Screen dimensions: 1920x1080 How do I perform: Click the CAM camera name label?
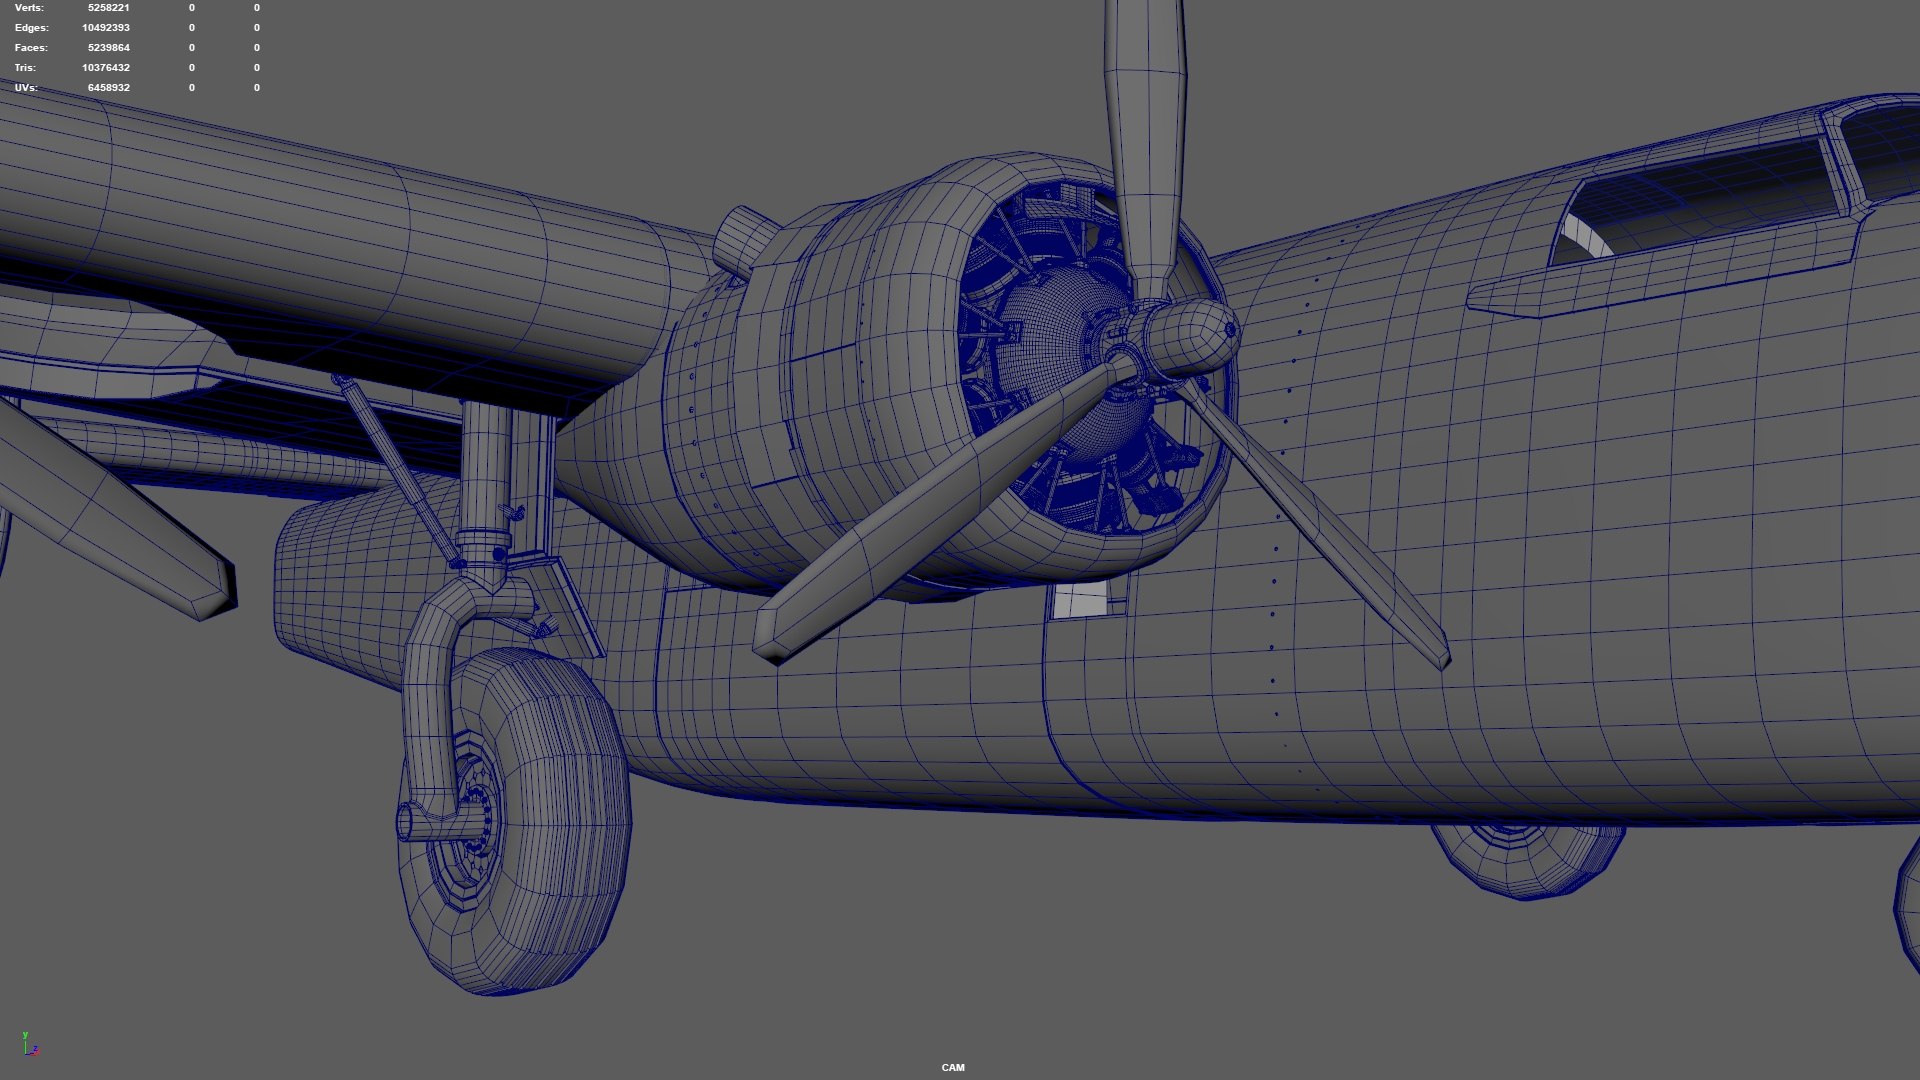click(953, 1068)
